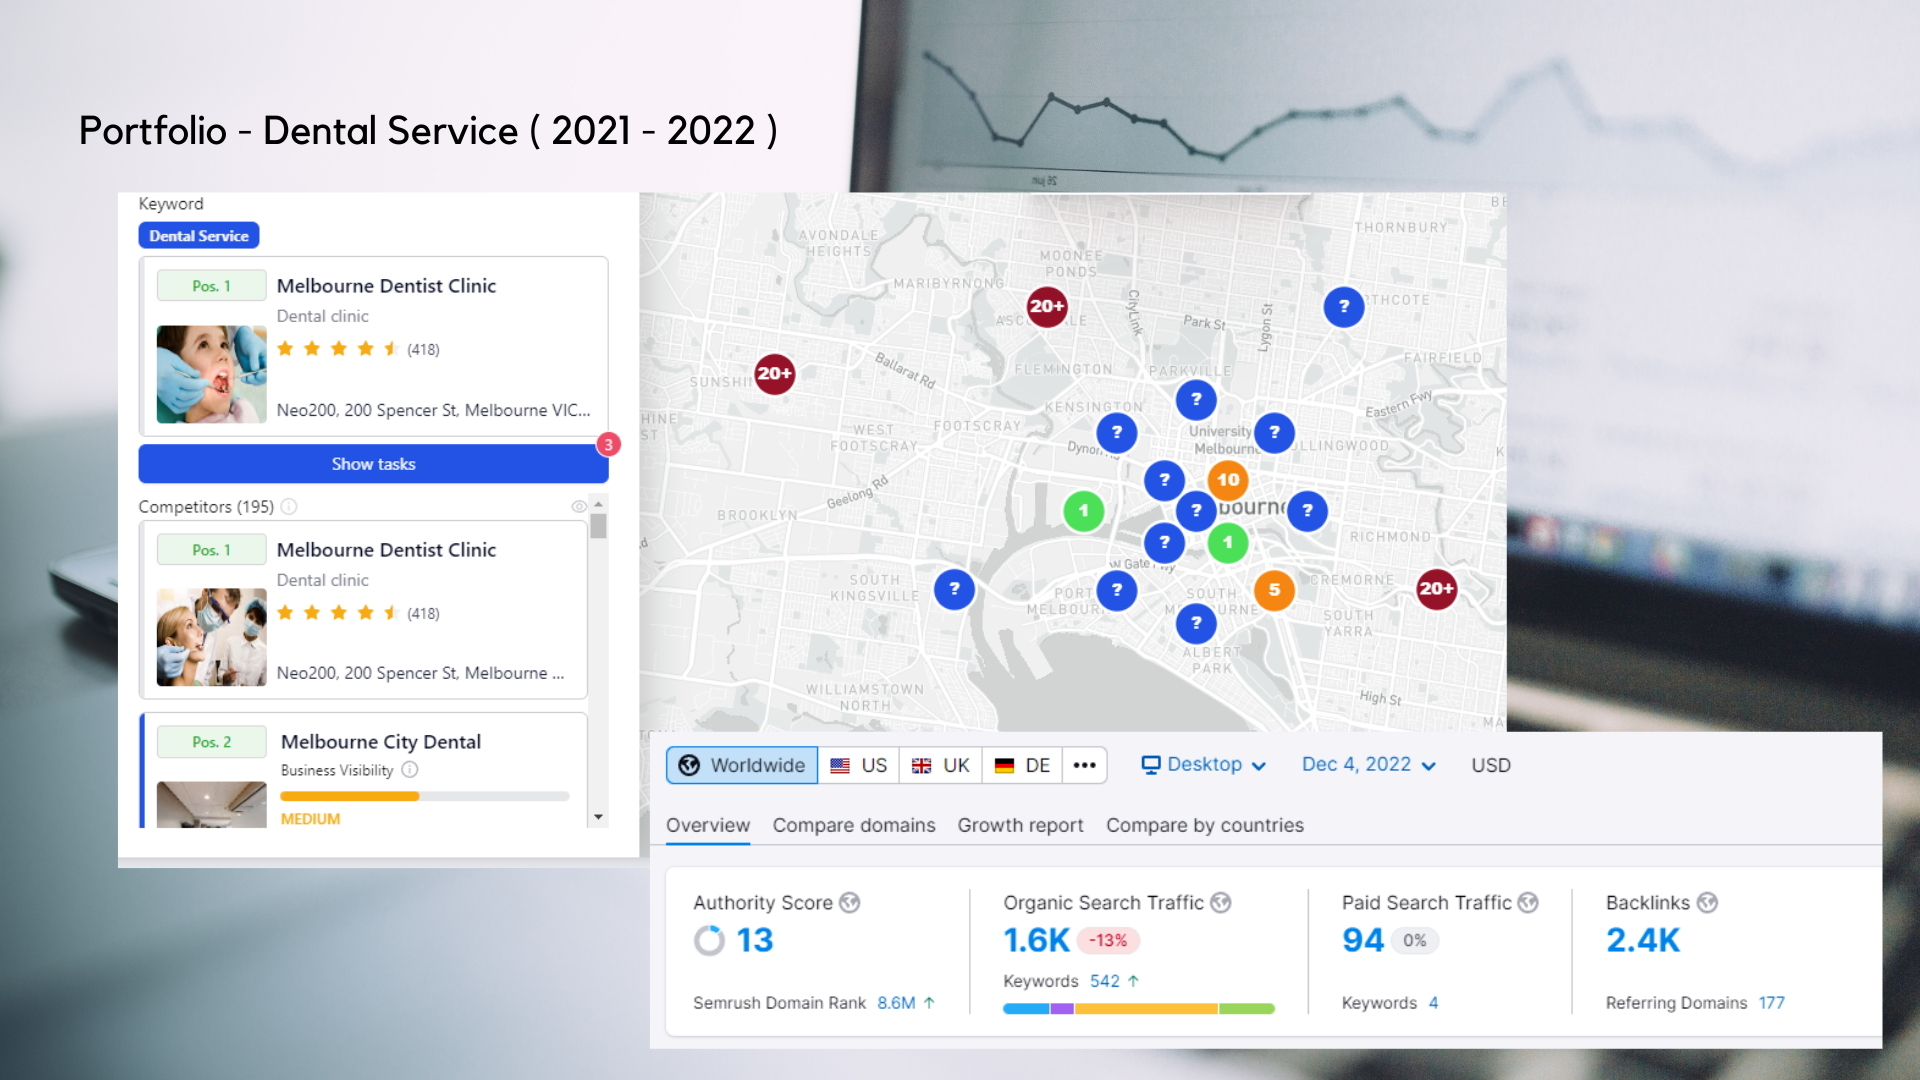Image resolution: width=1920 pixels, height=1080 pixels.
Task: Click the red 3 notification badge
Action: point(608,445)
